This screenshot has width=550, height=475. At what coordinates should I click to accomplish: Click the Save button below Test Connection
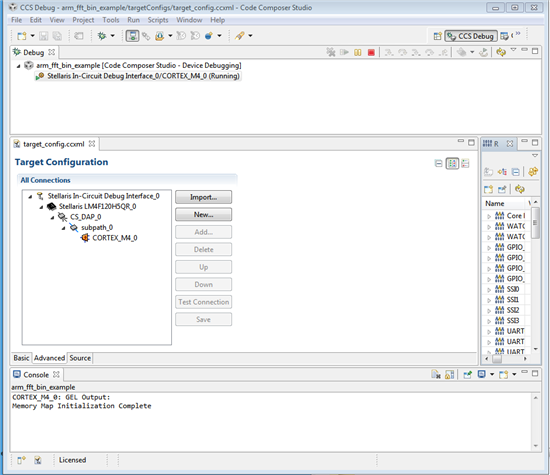tap(203, 320)
